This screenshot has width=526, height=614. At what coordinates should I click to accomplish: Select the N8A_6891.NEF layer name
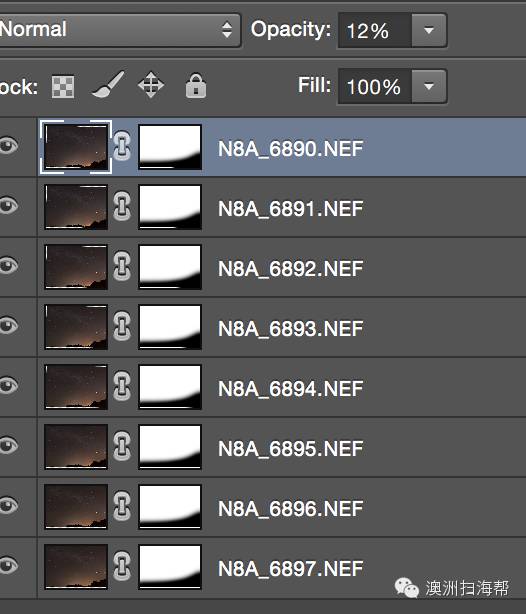tap(291, 209)
